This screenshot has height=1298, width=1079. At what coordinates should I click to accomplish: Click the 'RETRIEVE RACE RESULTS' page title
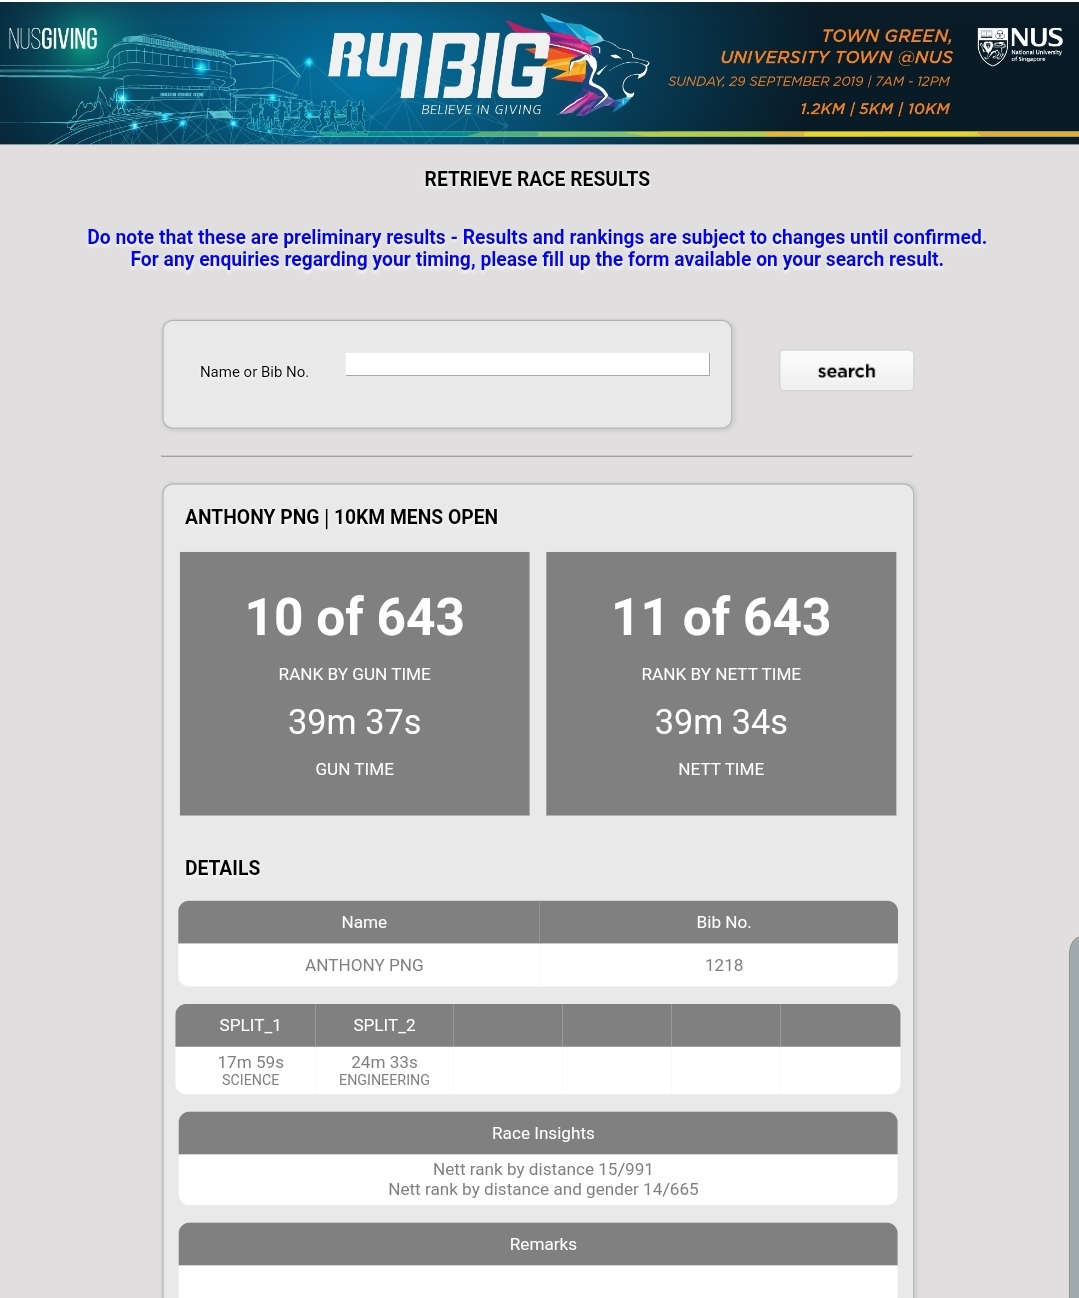tap(537, 179)
